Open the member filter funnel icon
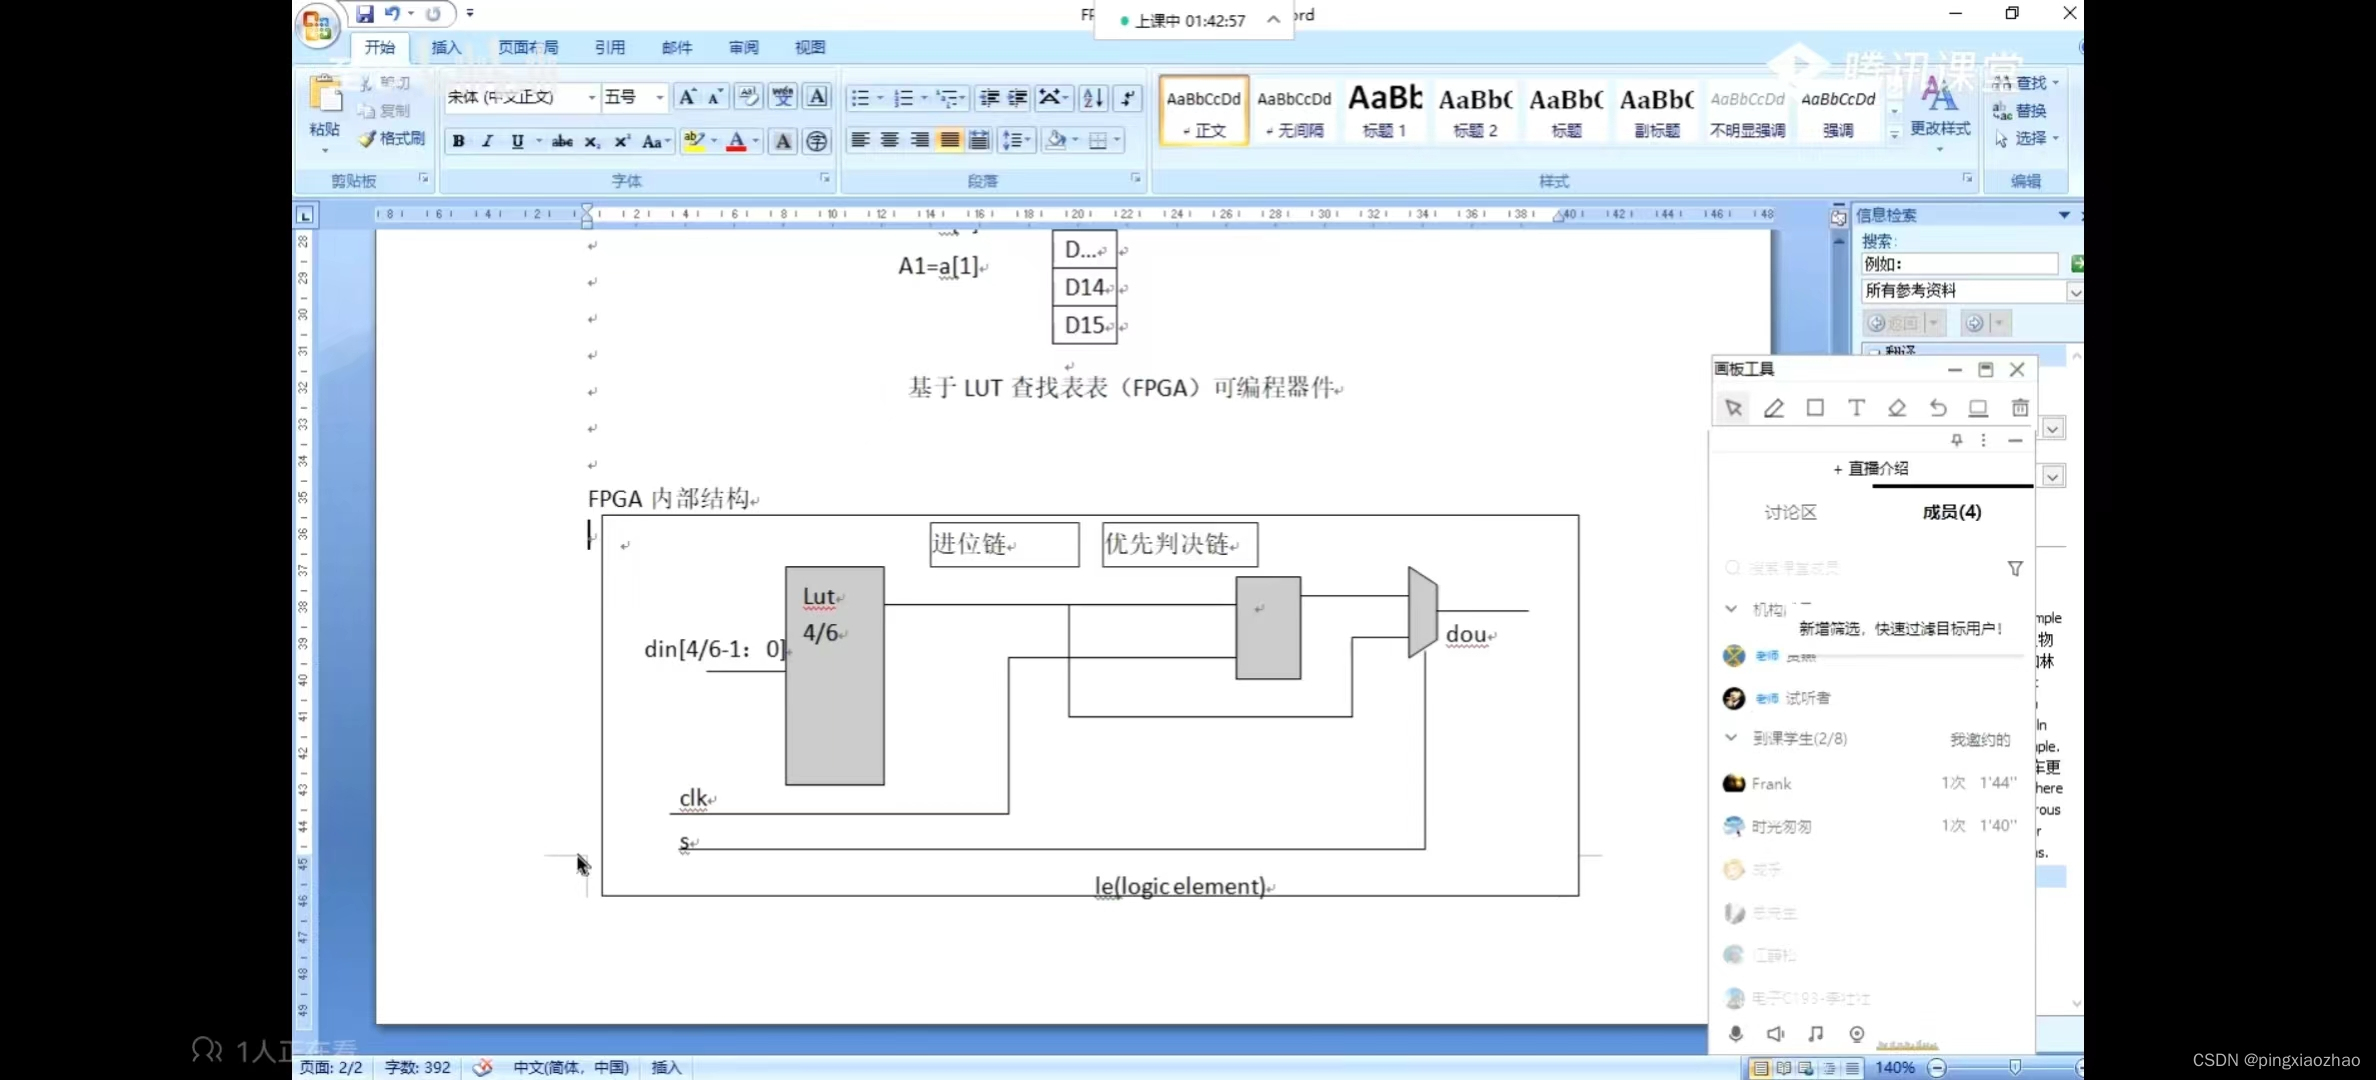 pyautogui.click(x=2015, y=568)
